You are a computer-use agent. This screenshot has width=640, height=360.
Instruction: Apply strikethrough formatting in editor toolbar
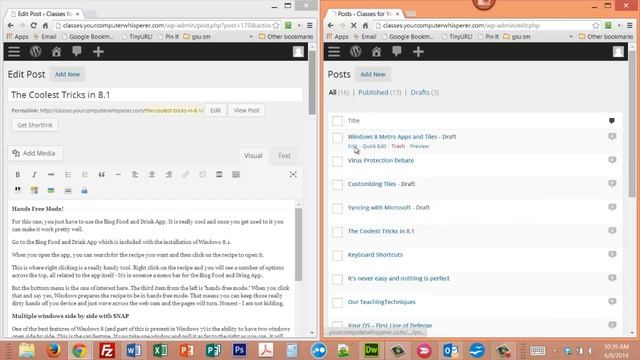(x=51, y=175)
